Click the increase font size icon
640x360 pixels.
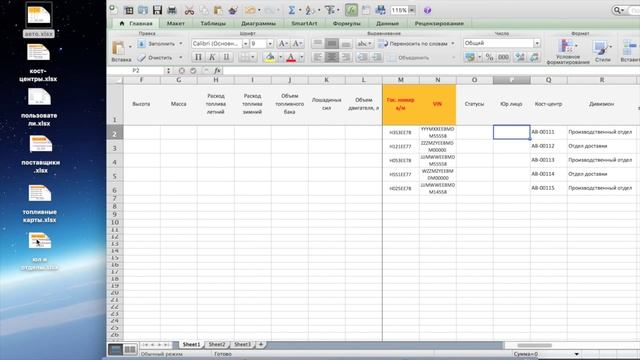pos(283,43)
